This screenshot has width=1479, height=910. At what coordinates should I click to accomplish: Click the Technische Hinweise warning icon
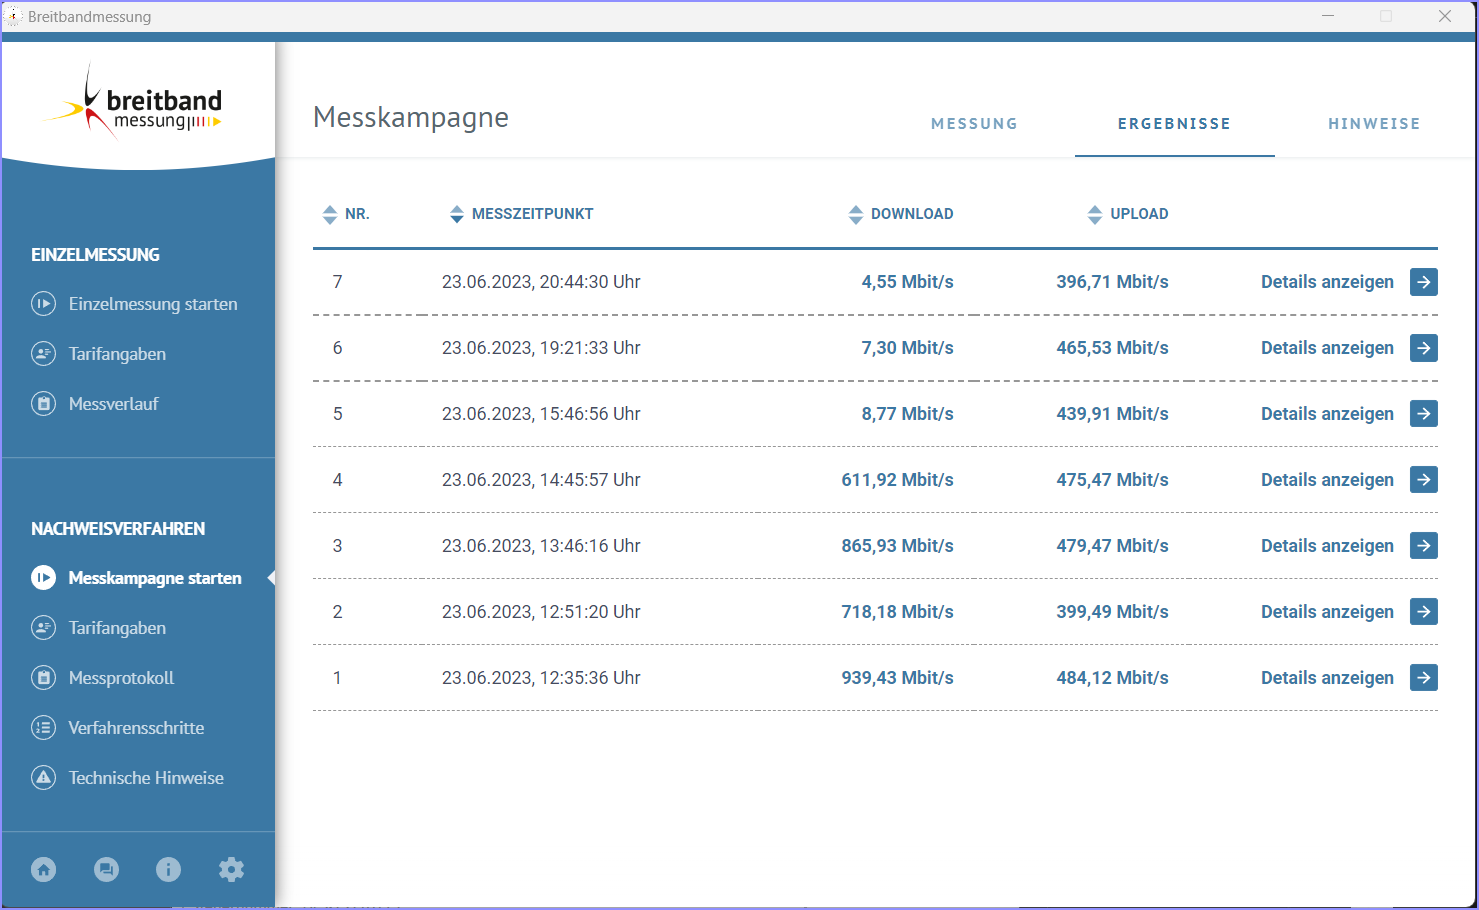pyautogui.click(x=43, y=778)
